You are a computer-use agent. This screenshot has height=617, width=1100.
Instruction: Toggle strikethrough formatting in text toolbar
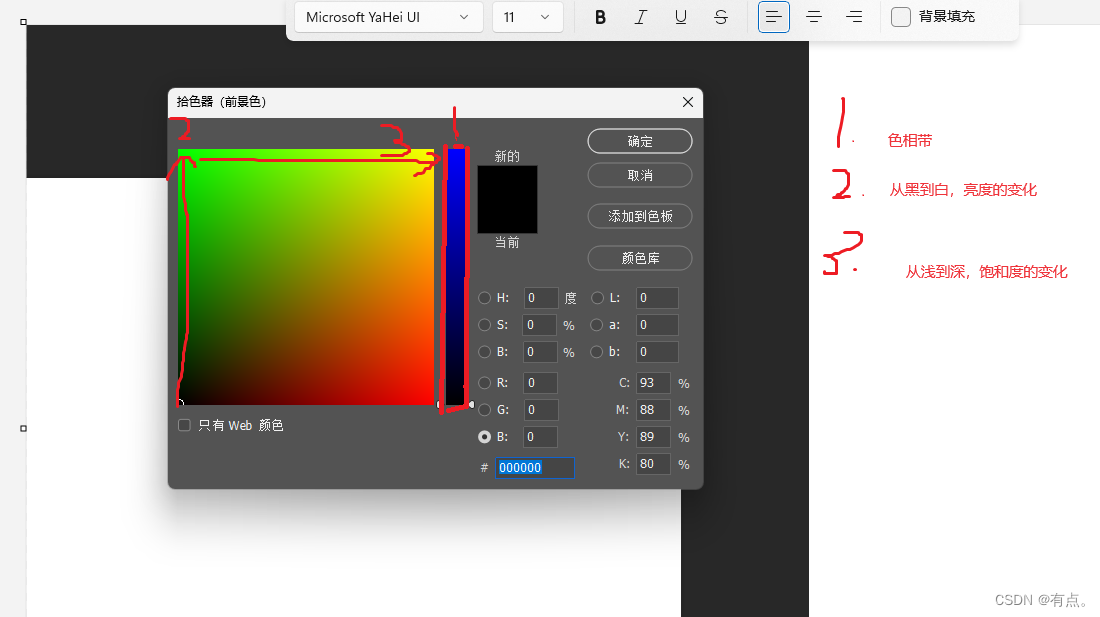720,17
